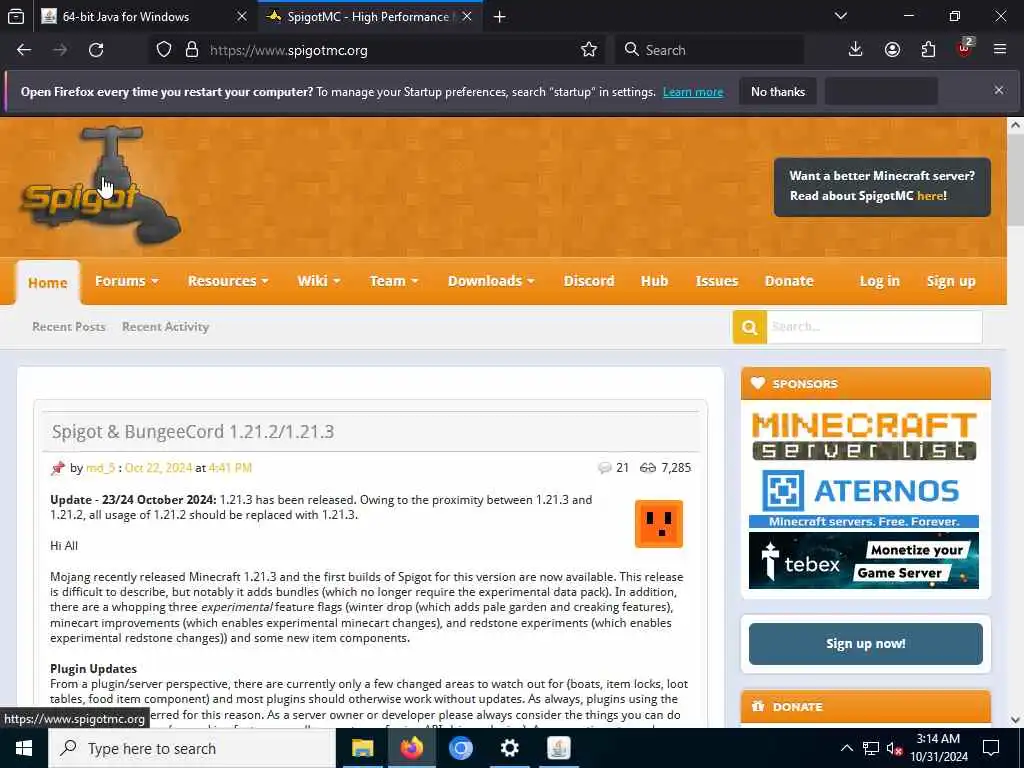Bookmark this page with the star icon

click(588, 50)
